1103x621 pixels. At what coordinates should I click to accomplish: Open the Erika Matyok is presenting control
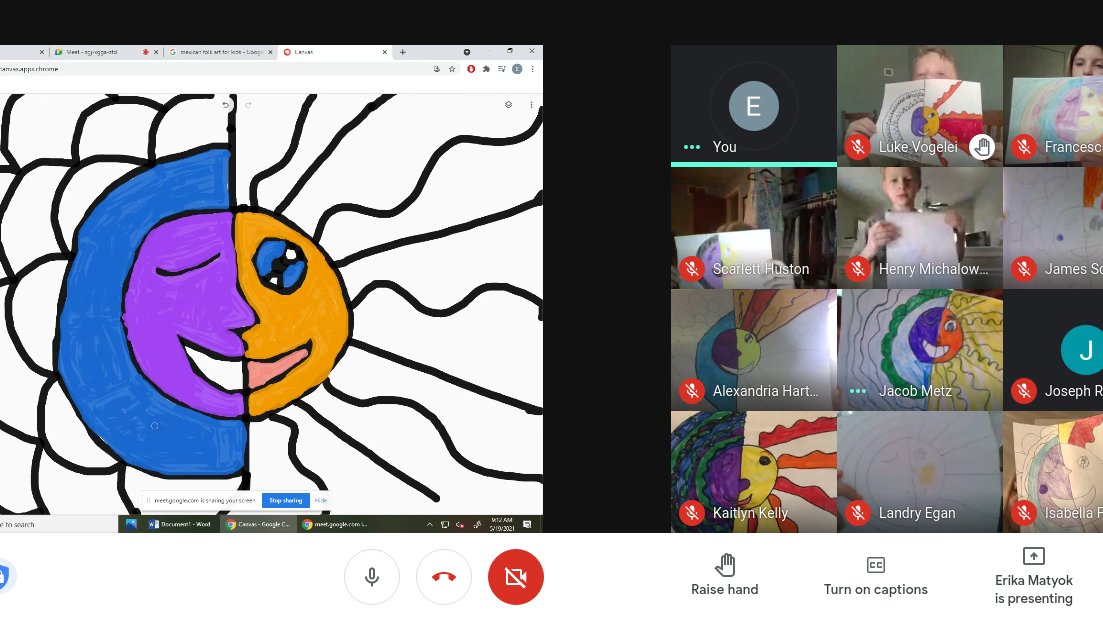pyautogui.click(x=1033, y=577)
